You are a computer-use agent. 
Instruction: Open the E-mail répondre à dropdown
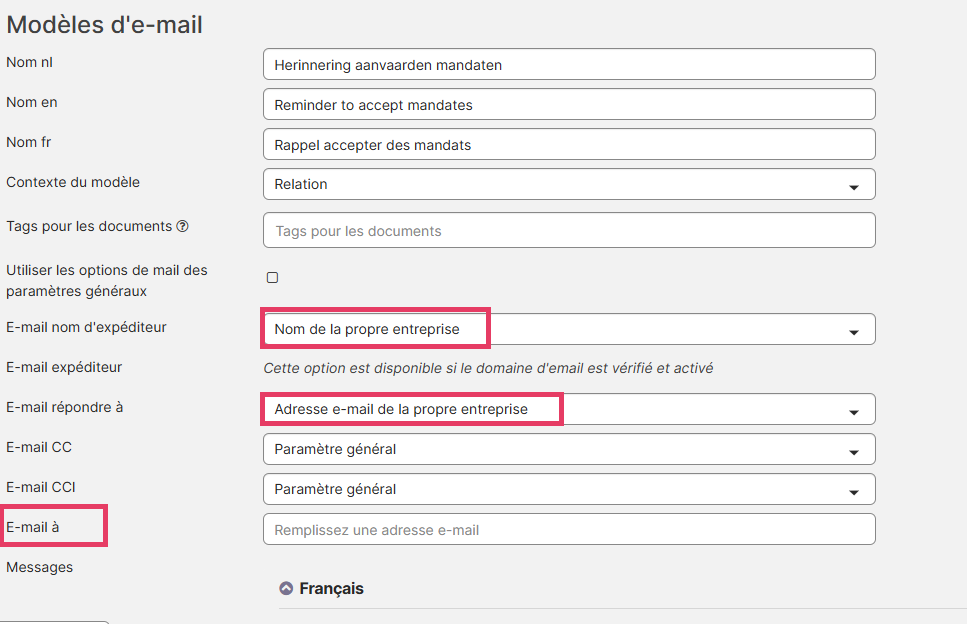(569, 409)
